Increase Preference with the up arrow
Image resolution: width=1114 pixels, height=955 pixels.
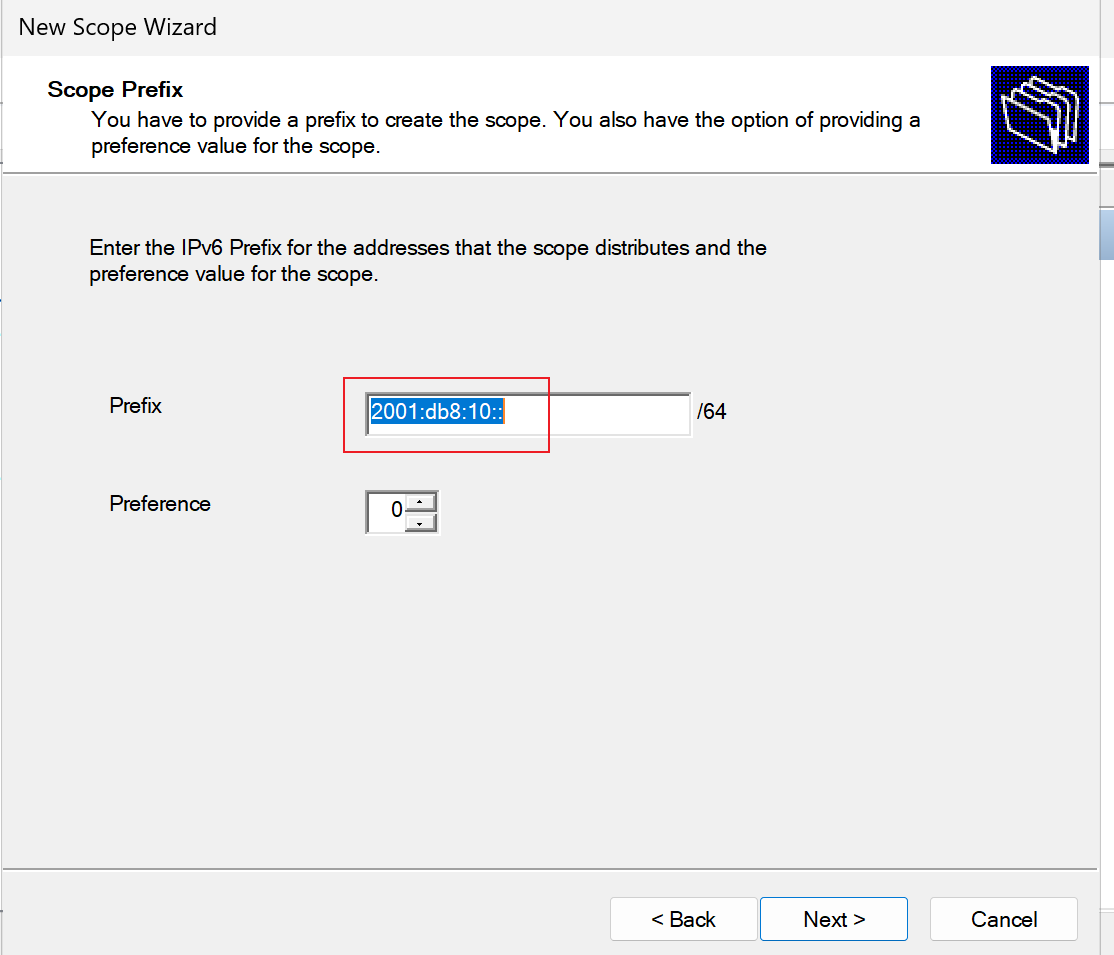coord(420,502)
